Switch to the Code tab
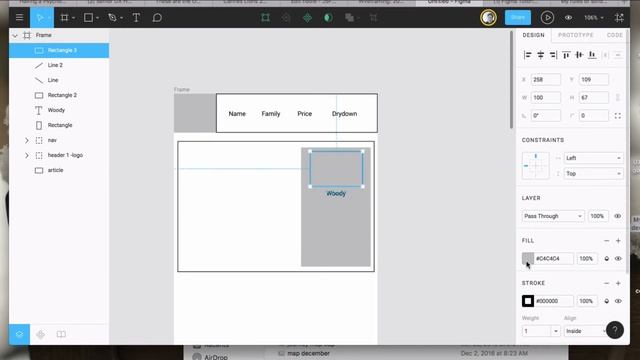Viewport: 640px width, 360px height. click(614, 35)
